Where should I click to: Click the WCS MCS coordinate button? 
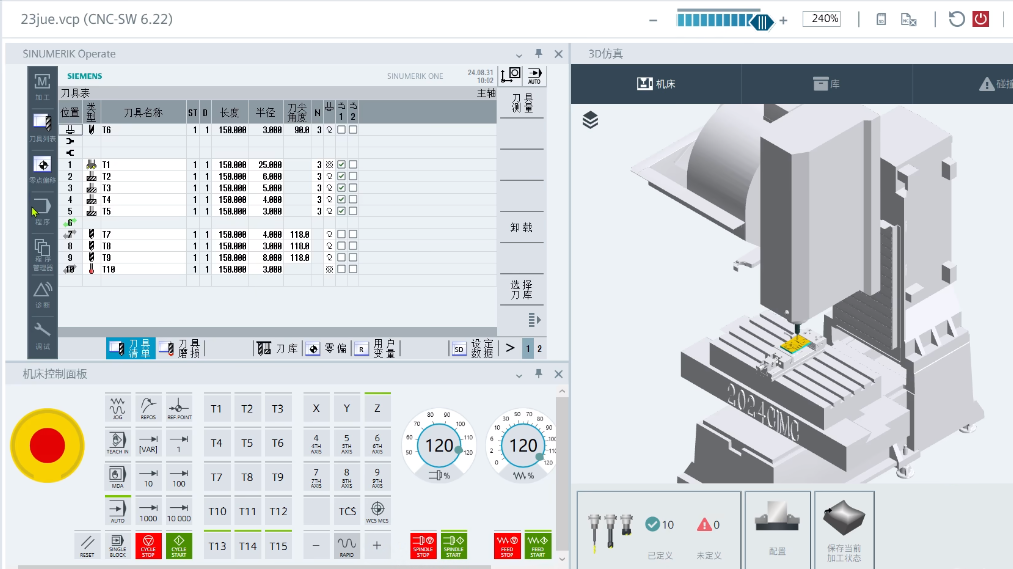click(377, 510)
